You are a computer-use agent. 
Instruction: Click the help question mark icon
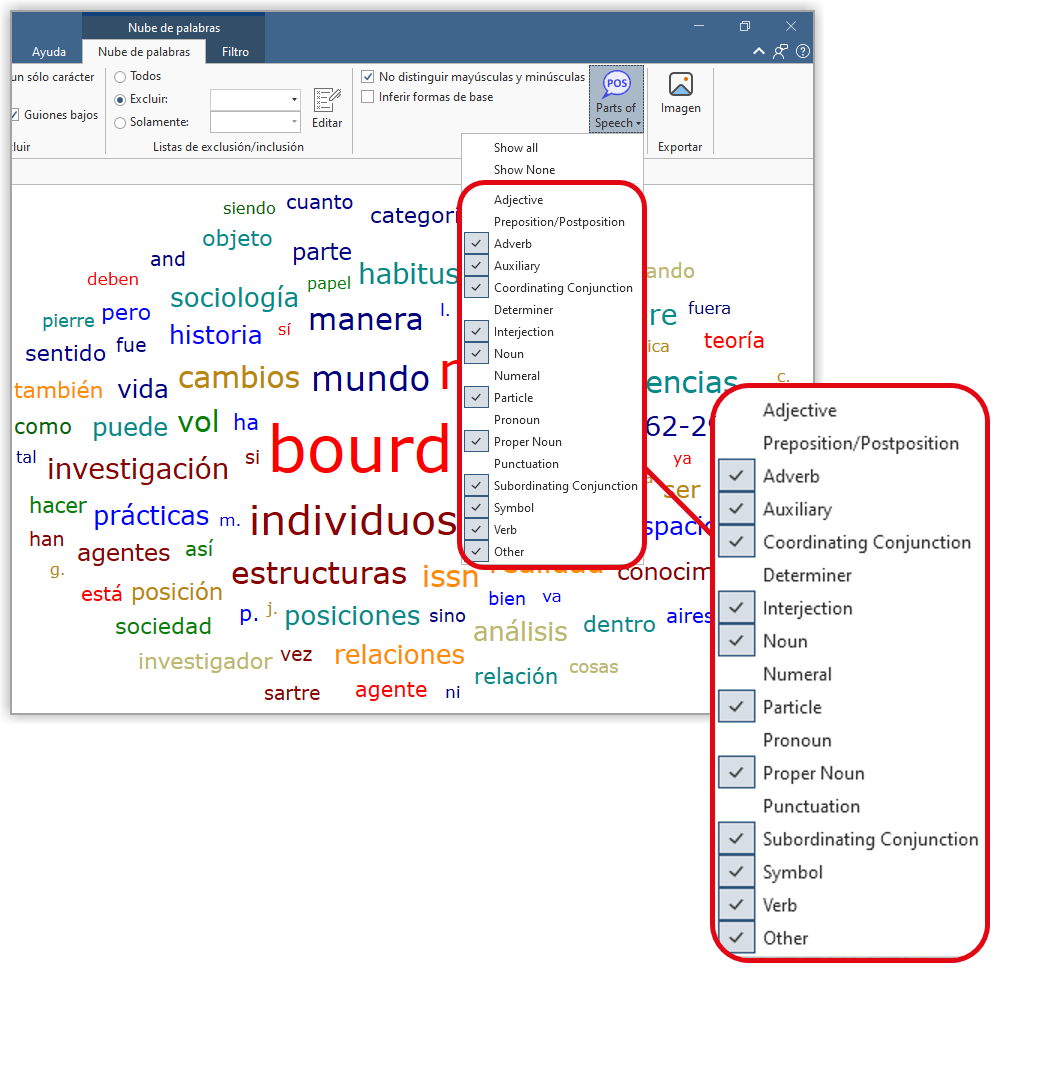tap(803, 52)
